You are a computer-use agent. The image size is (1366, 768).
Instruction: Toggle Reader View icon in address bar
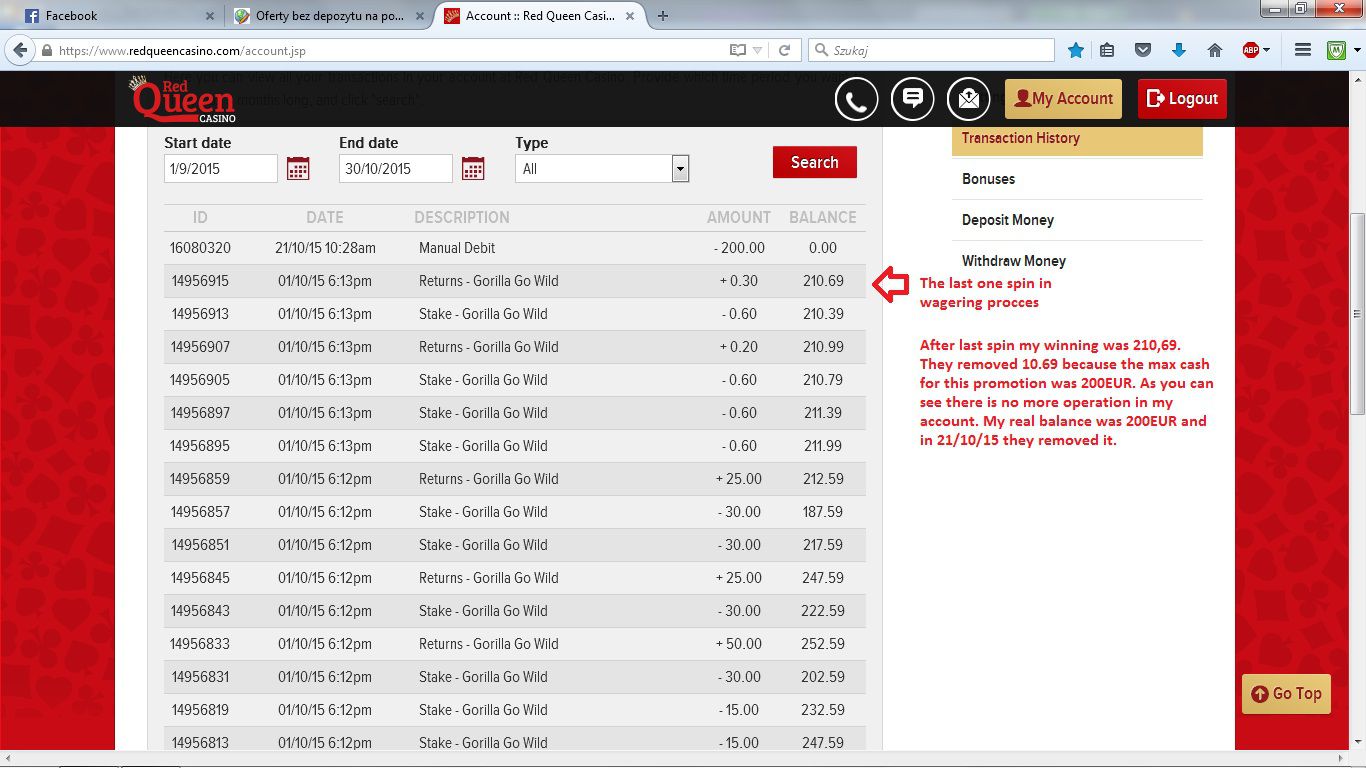(738, 50)
